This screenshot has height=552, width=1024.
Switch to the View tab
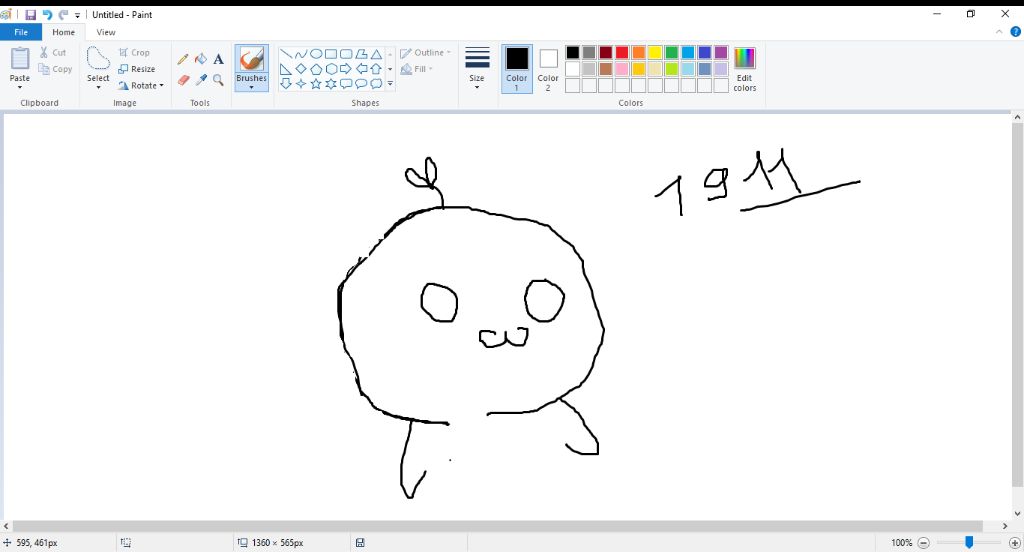click(x=106, y=32)
